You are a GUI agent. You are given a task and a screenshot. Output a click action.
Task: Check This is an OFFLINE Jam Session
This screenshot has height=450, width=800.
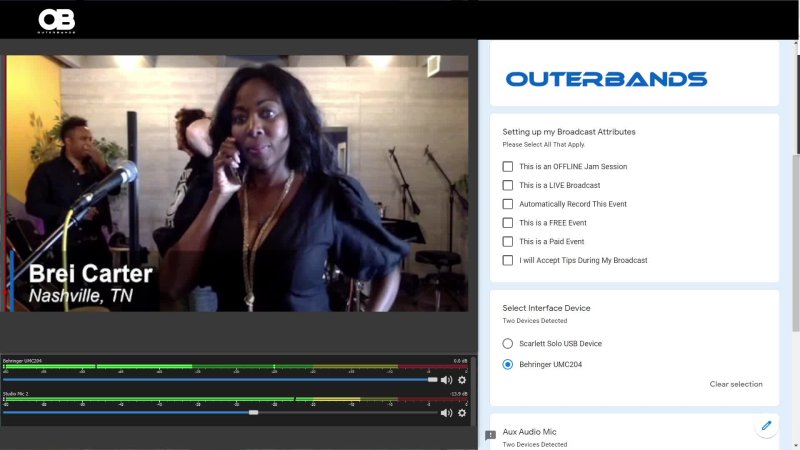(508, 166)
